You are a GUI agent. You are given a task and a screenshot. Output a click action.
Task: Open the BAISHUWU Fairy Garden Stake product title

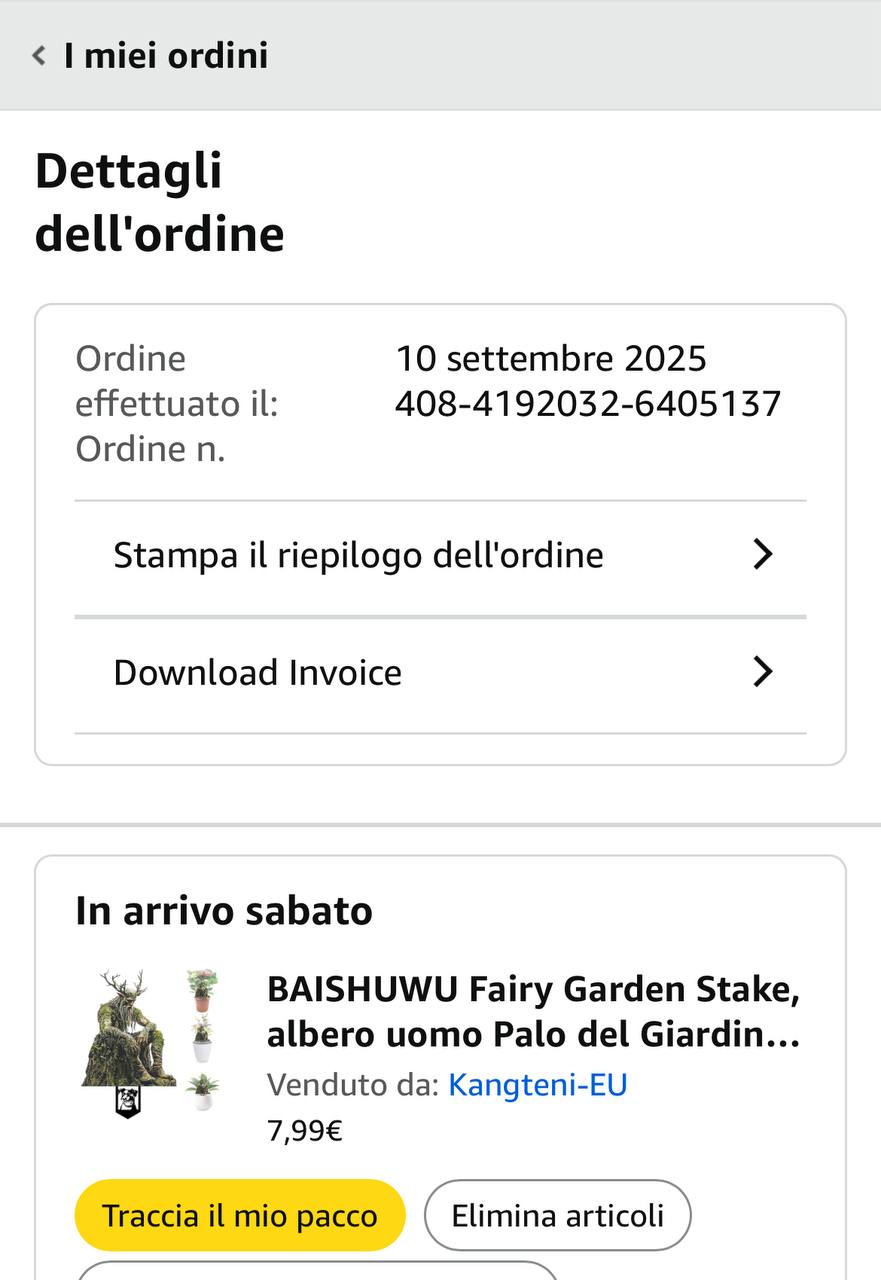[534, 1012]
